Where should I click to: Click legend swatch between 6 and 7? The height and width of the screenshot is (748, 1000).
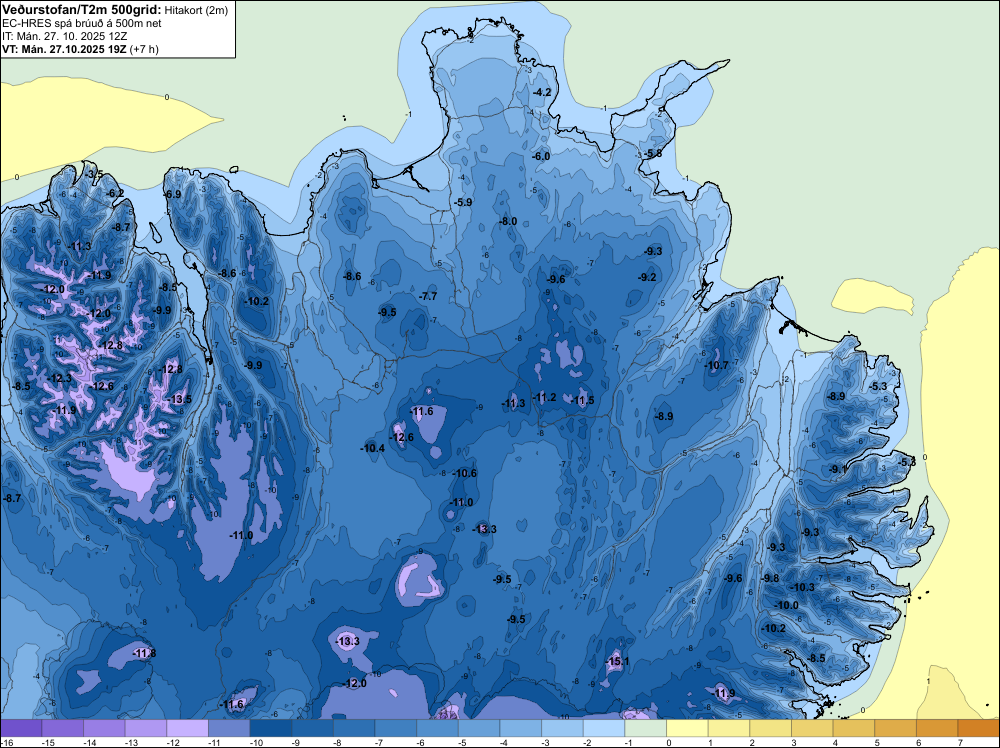(938, 728)
